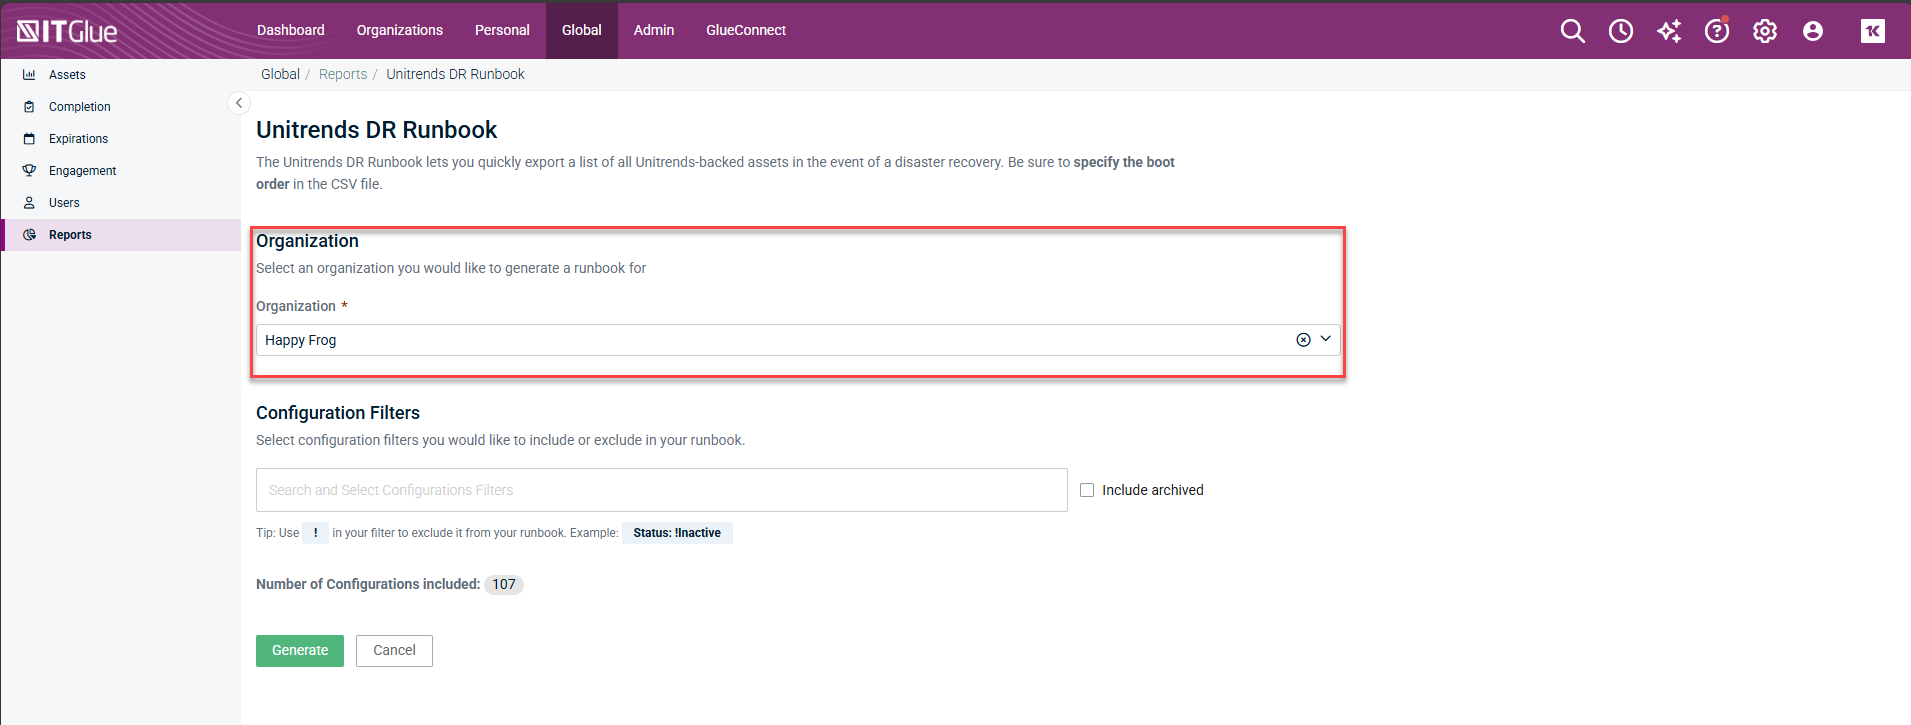This screenshot has height=725, width=1911.
Task: Expand the Organization dropdown arrow
Action: tap(1325, 339)
